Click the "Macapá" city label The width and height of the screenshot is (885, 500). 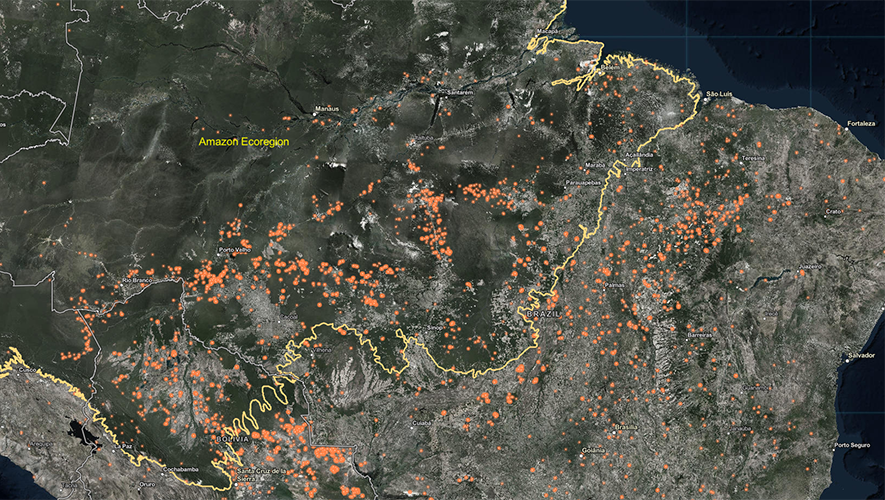(548, 31)
